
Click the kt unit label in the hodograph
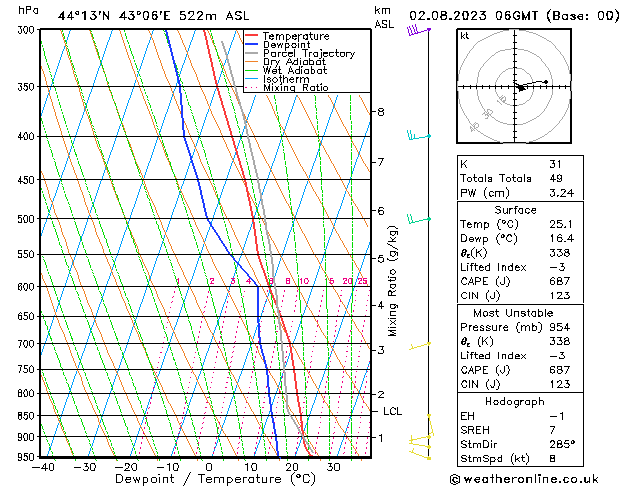point(465,36)
